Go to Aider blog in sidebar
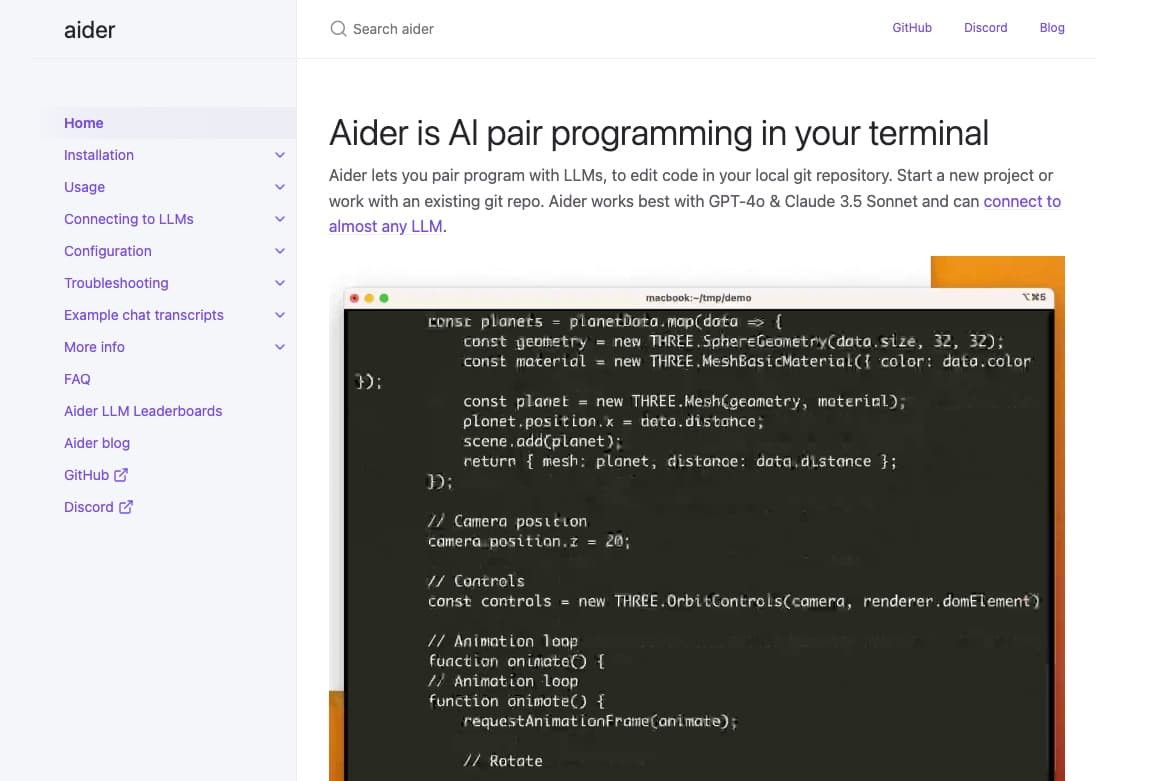 (97, 443)
